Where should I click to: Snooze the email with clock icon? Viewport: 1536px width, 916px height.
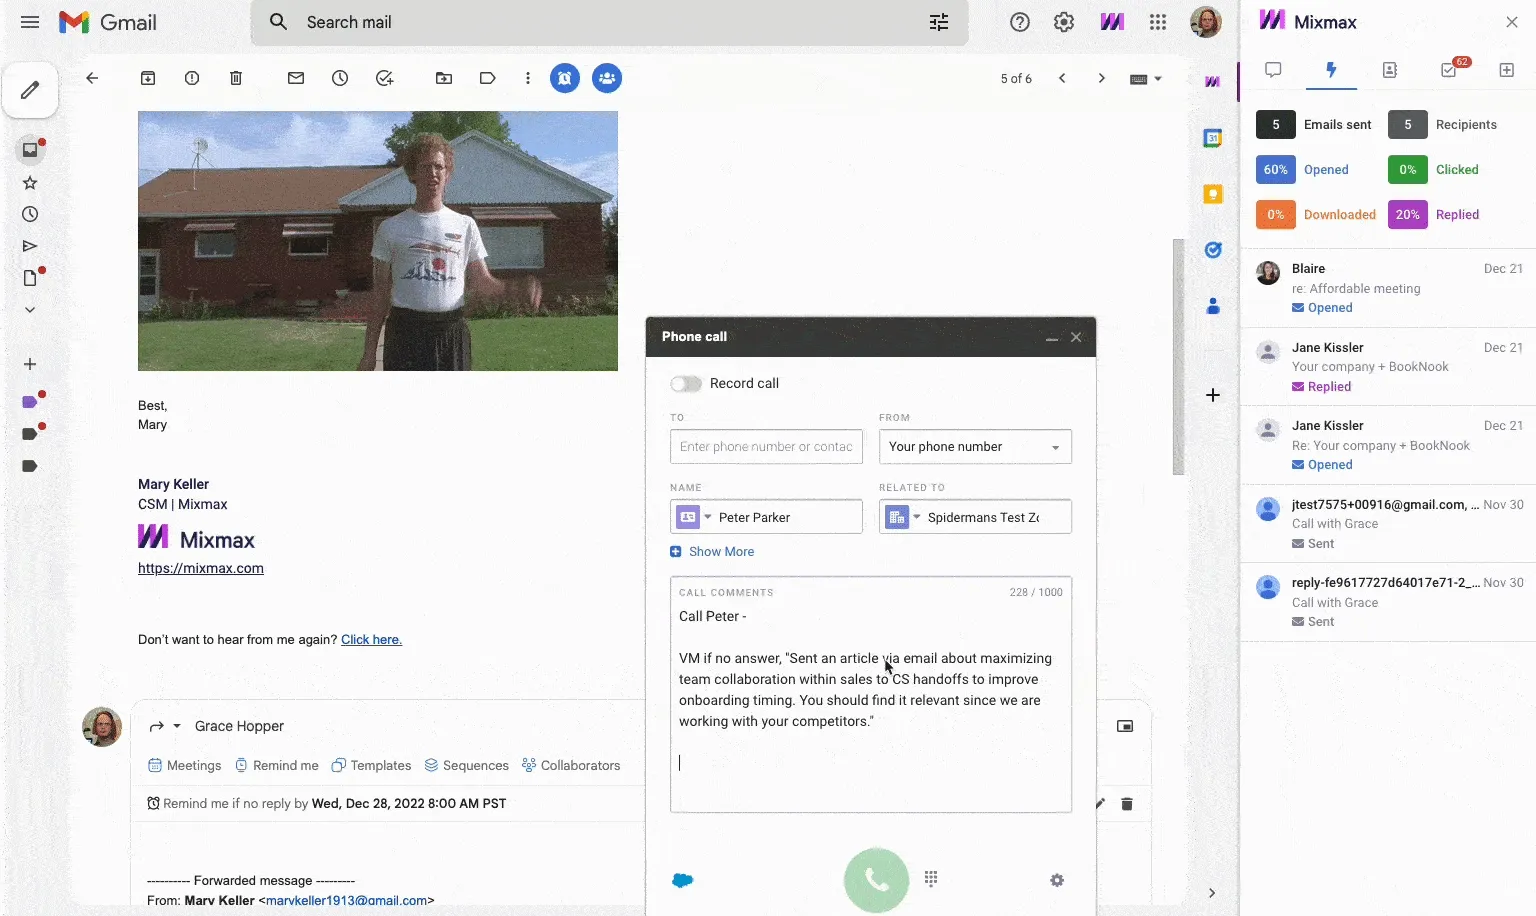tap(340, 78)
